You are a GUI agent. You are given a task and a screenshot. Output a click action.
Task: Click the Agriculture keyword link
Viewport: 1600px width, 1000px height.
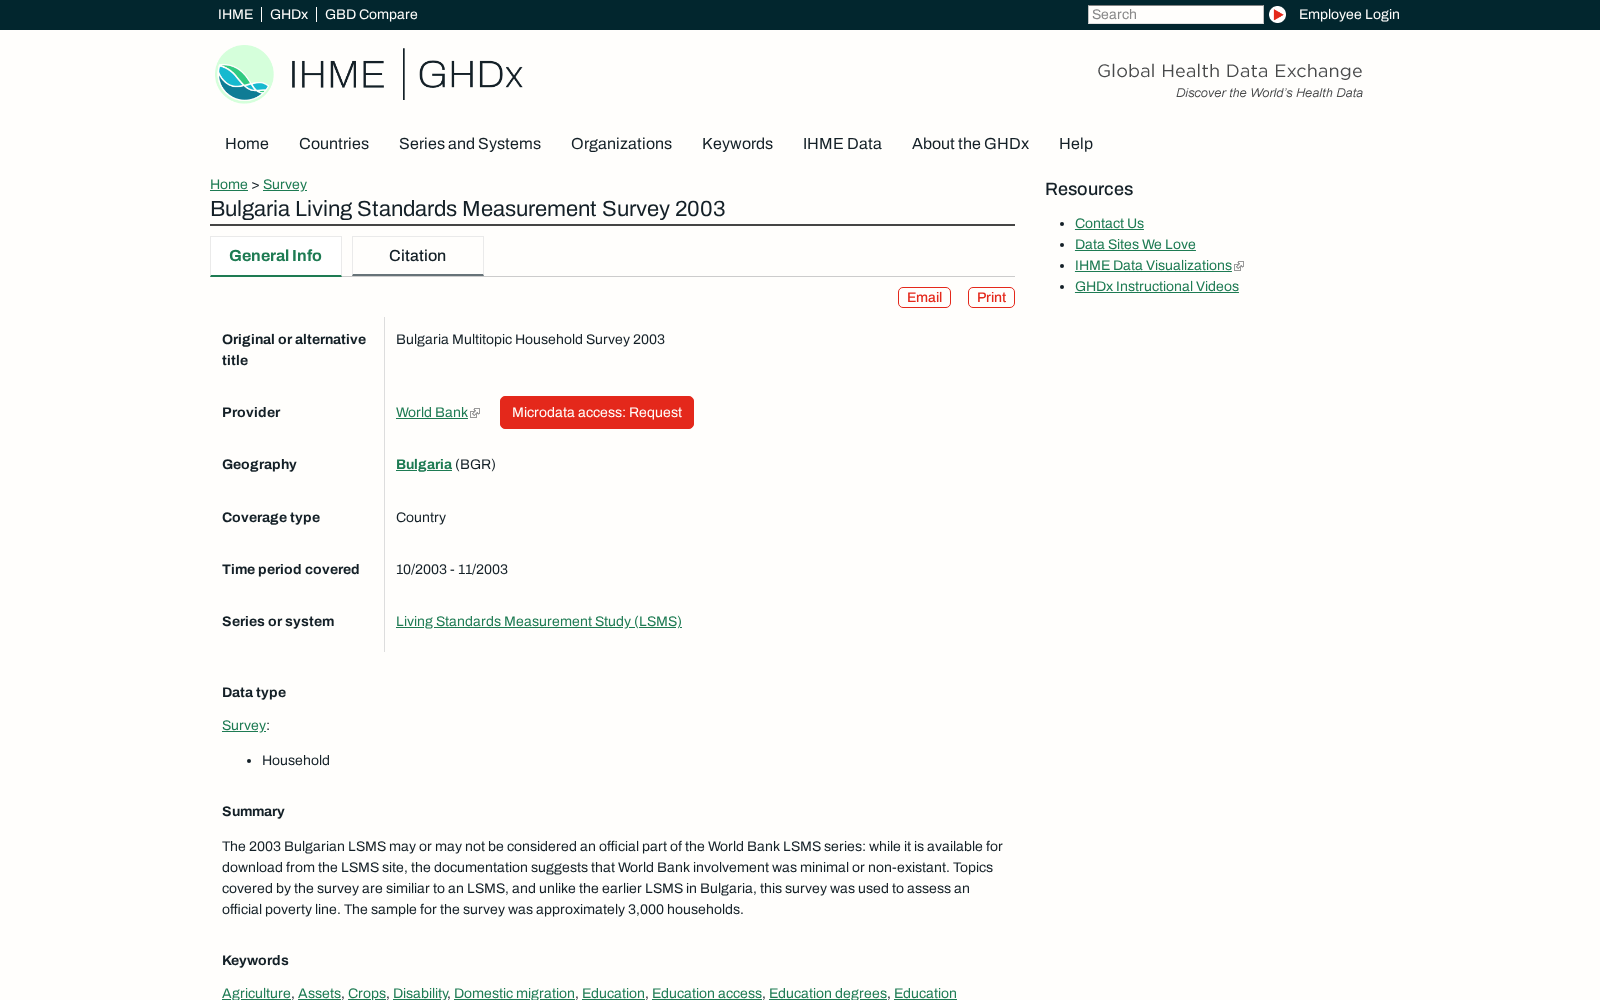(256, 993)
